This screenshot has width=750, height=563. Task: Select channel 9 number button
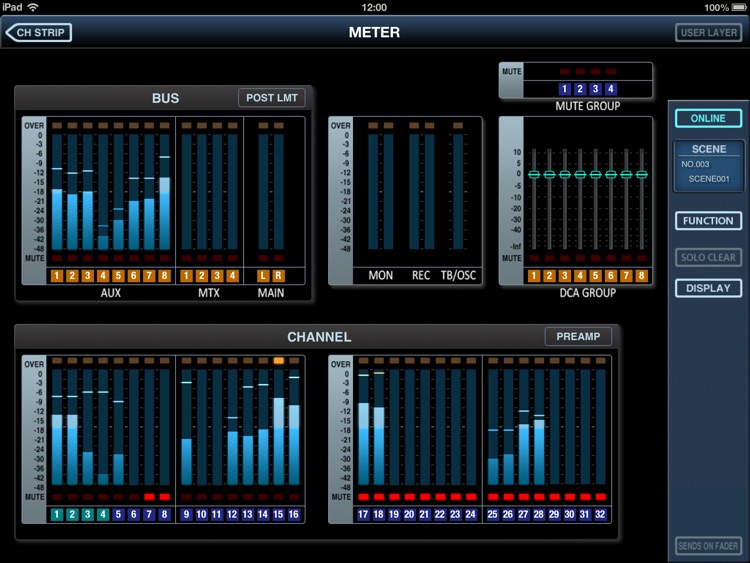click(x=187, y=514)
